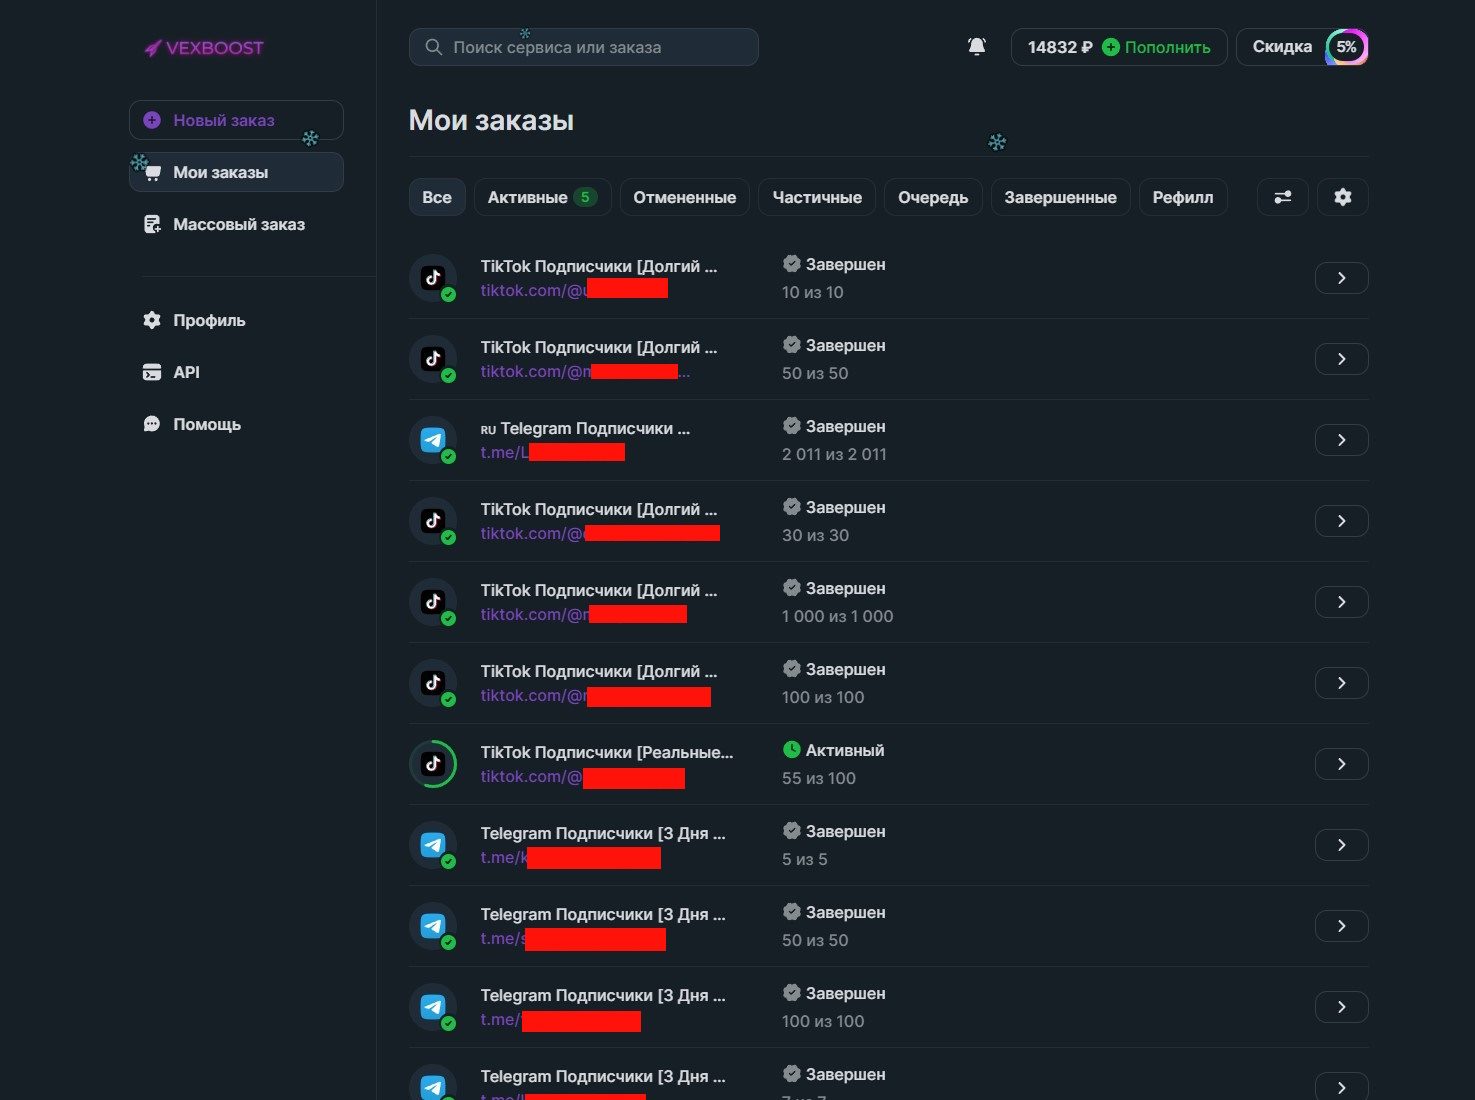The image size is (1475, 1100).
Task: Click the green plus top-up icon
Action: coord(1110,47)
